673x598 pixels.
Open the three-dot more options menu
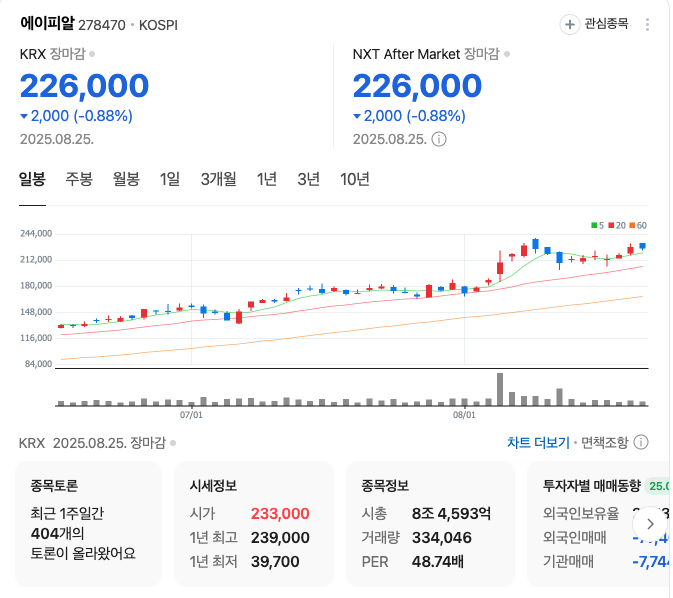(647, 24)
